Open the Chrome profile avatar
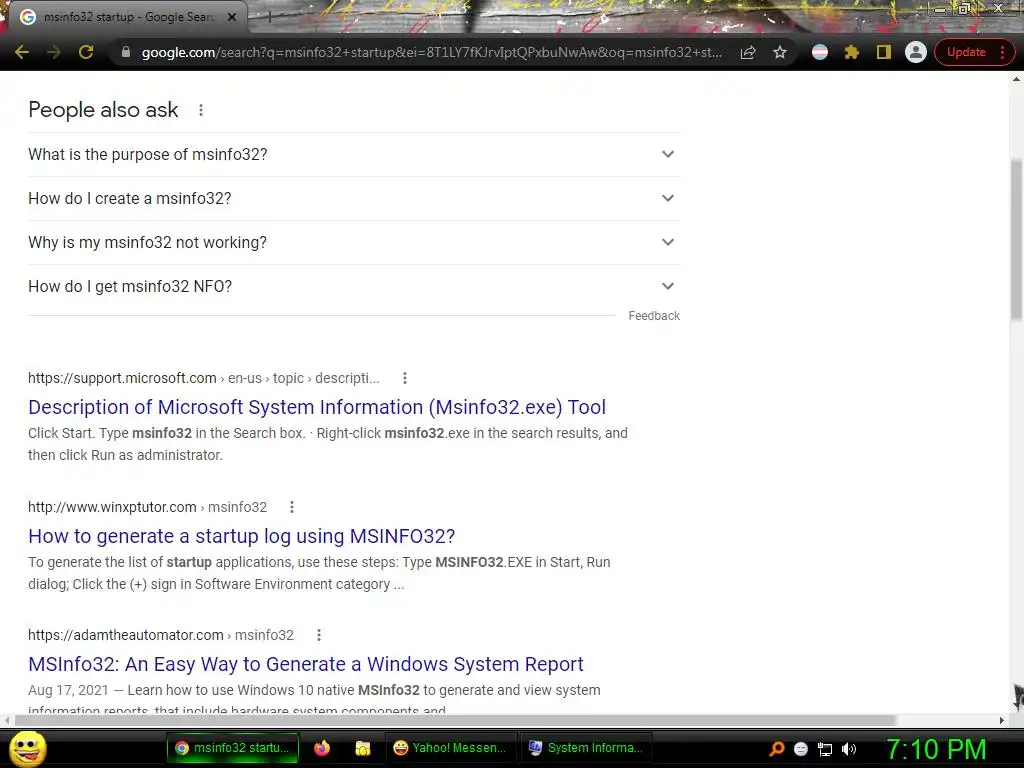Screen dimensions: 1024x768 [916, 52]
